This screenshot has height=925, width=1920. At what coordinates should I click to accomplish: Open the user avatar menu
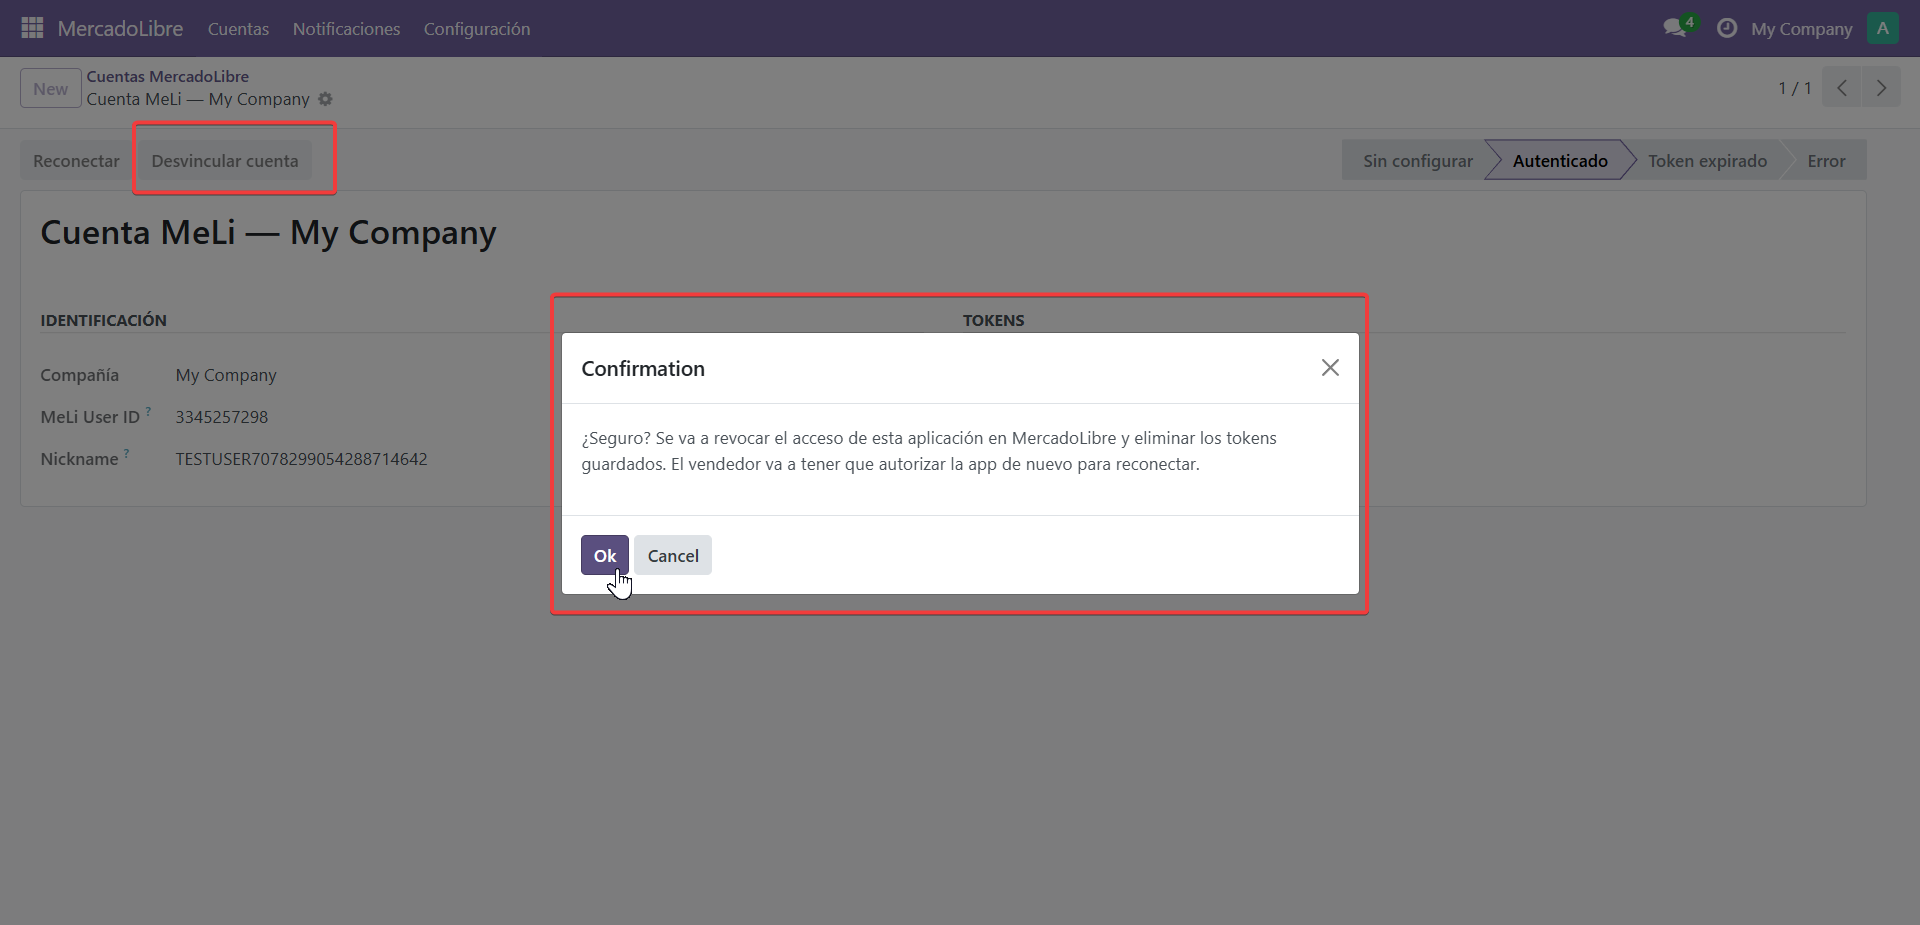click(1883, 28)
